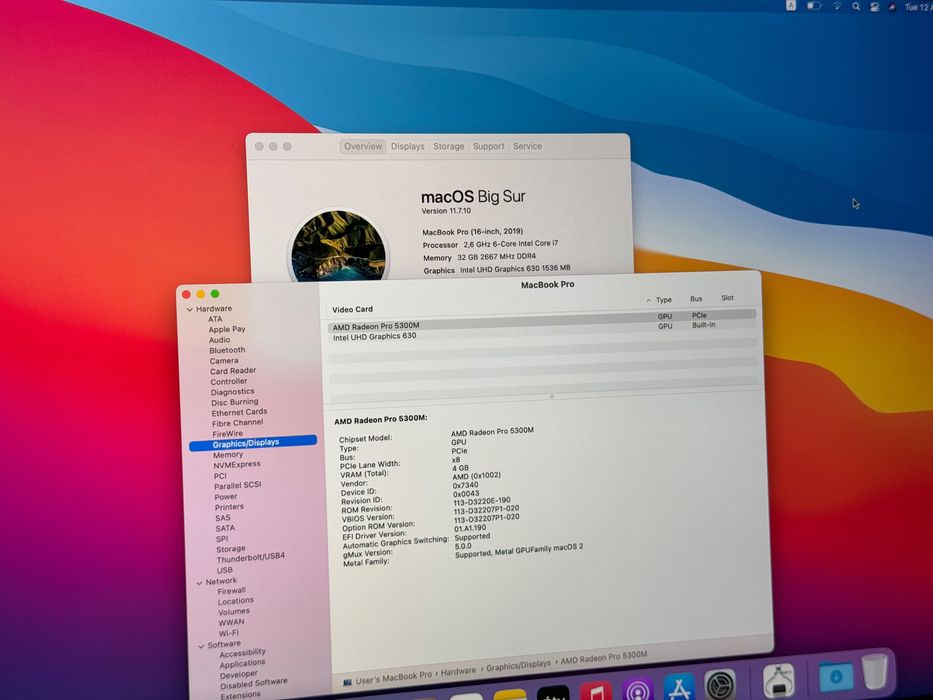Viewport: 933px width, 700px height.
Task: Select ATA in the sidebar
Action: point(215,319)
